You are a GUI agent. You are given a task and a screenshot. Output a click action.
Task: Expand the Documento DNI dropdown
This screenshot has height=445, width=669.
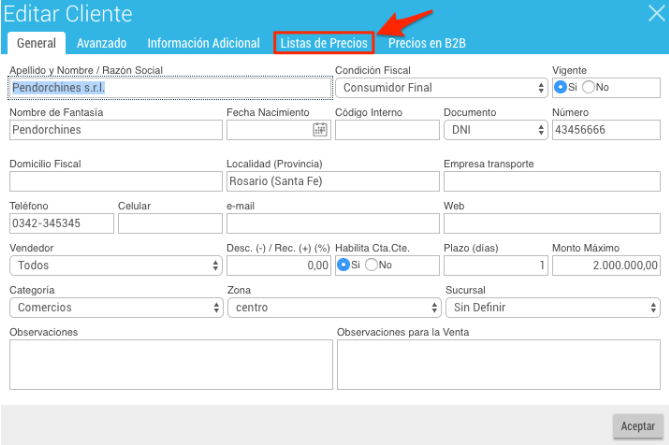tap(495, 130)
